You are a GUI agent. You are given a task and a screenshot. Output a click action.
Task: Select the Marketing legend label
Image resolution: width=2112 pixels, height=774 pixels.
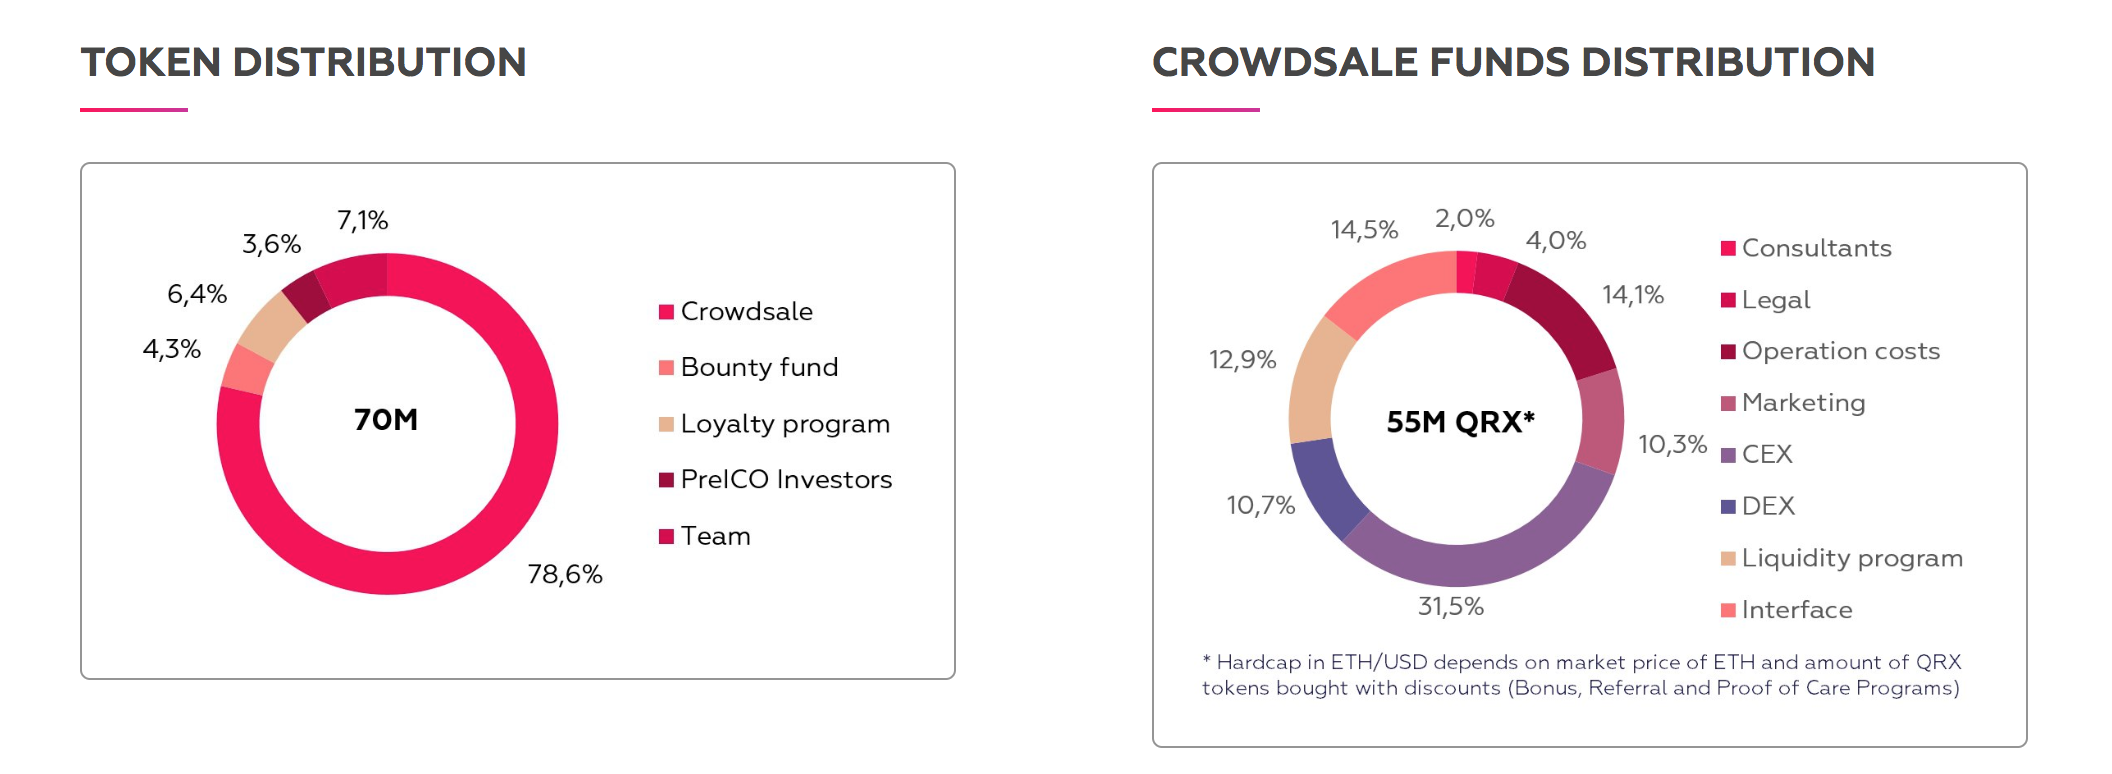[x=1803, y=403]
